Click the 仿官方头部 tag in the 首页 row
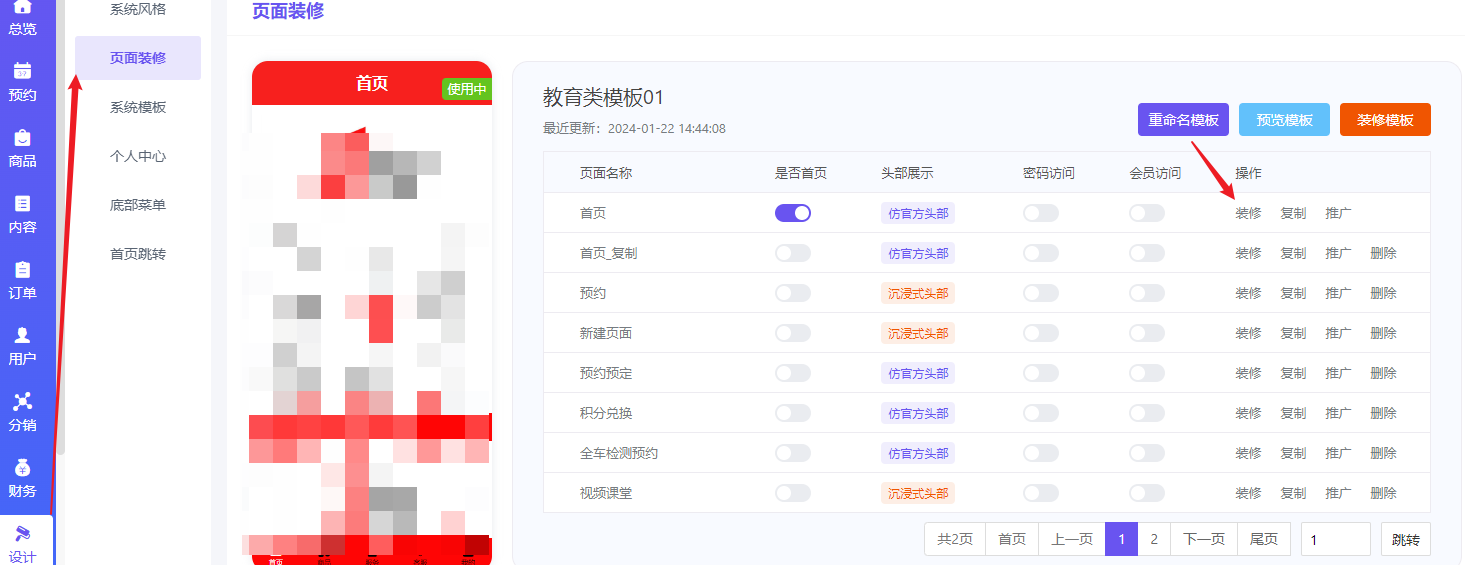Image resolution: width=1465 pixels, height=565 pixels. (918, 213)
